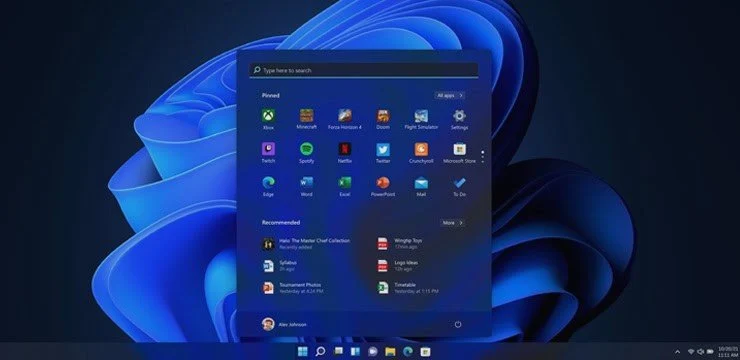
Task: Click the pinned apps page dots
Action: (x=482, y=157)
